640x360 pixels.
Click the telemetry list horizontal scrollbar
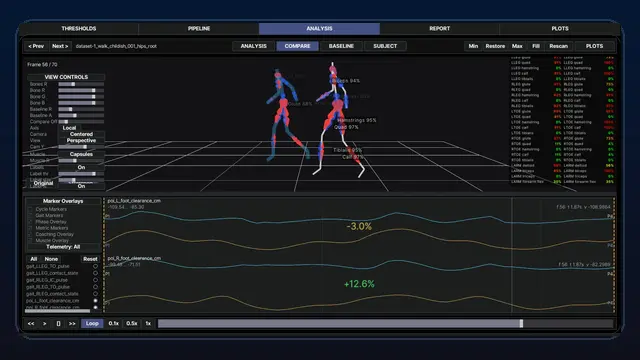pos(58,311)
